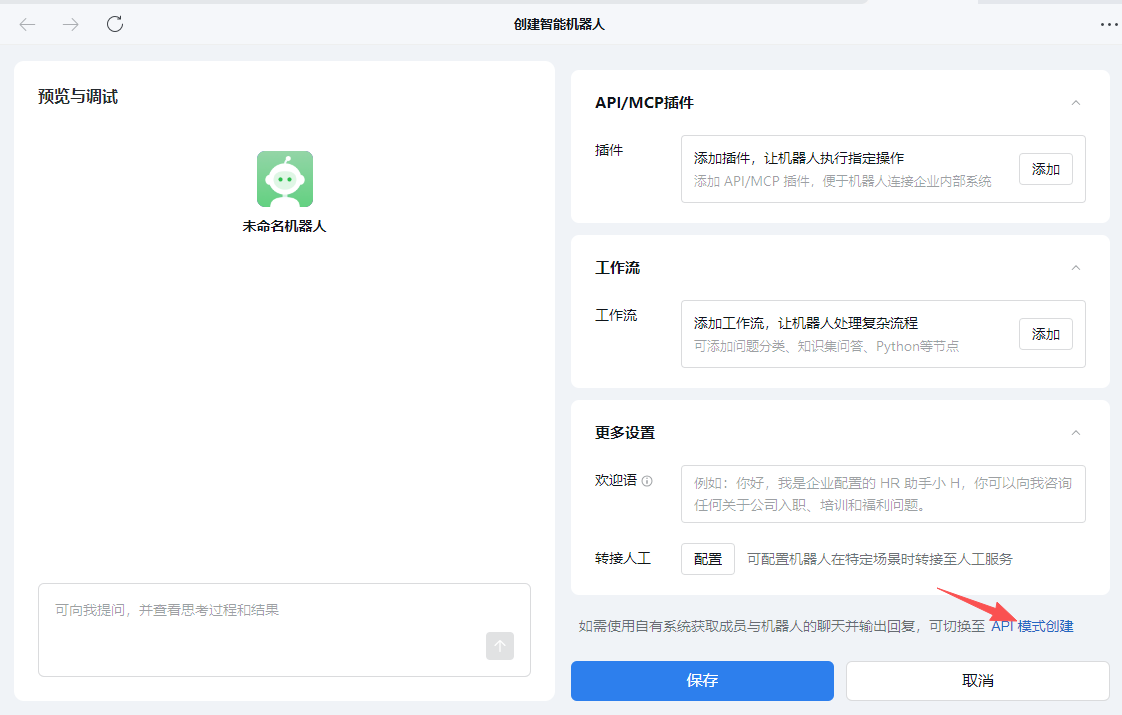Click the 创建智能机器人 page title
The image size is (1122, 715).
point(559,24)
